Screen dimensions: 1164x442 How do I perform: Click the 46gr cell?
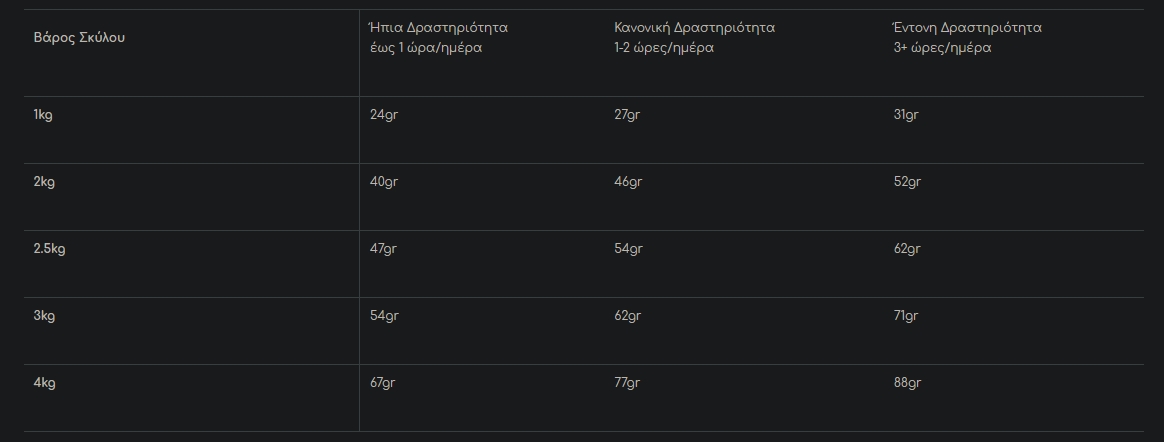click(x=628, y=182)
